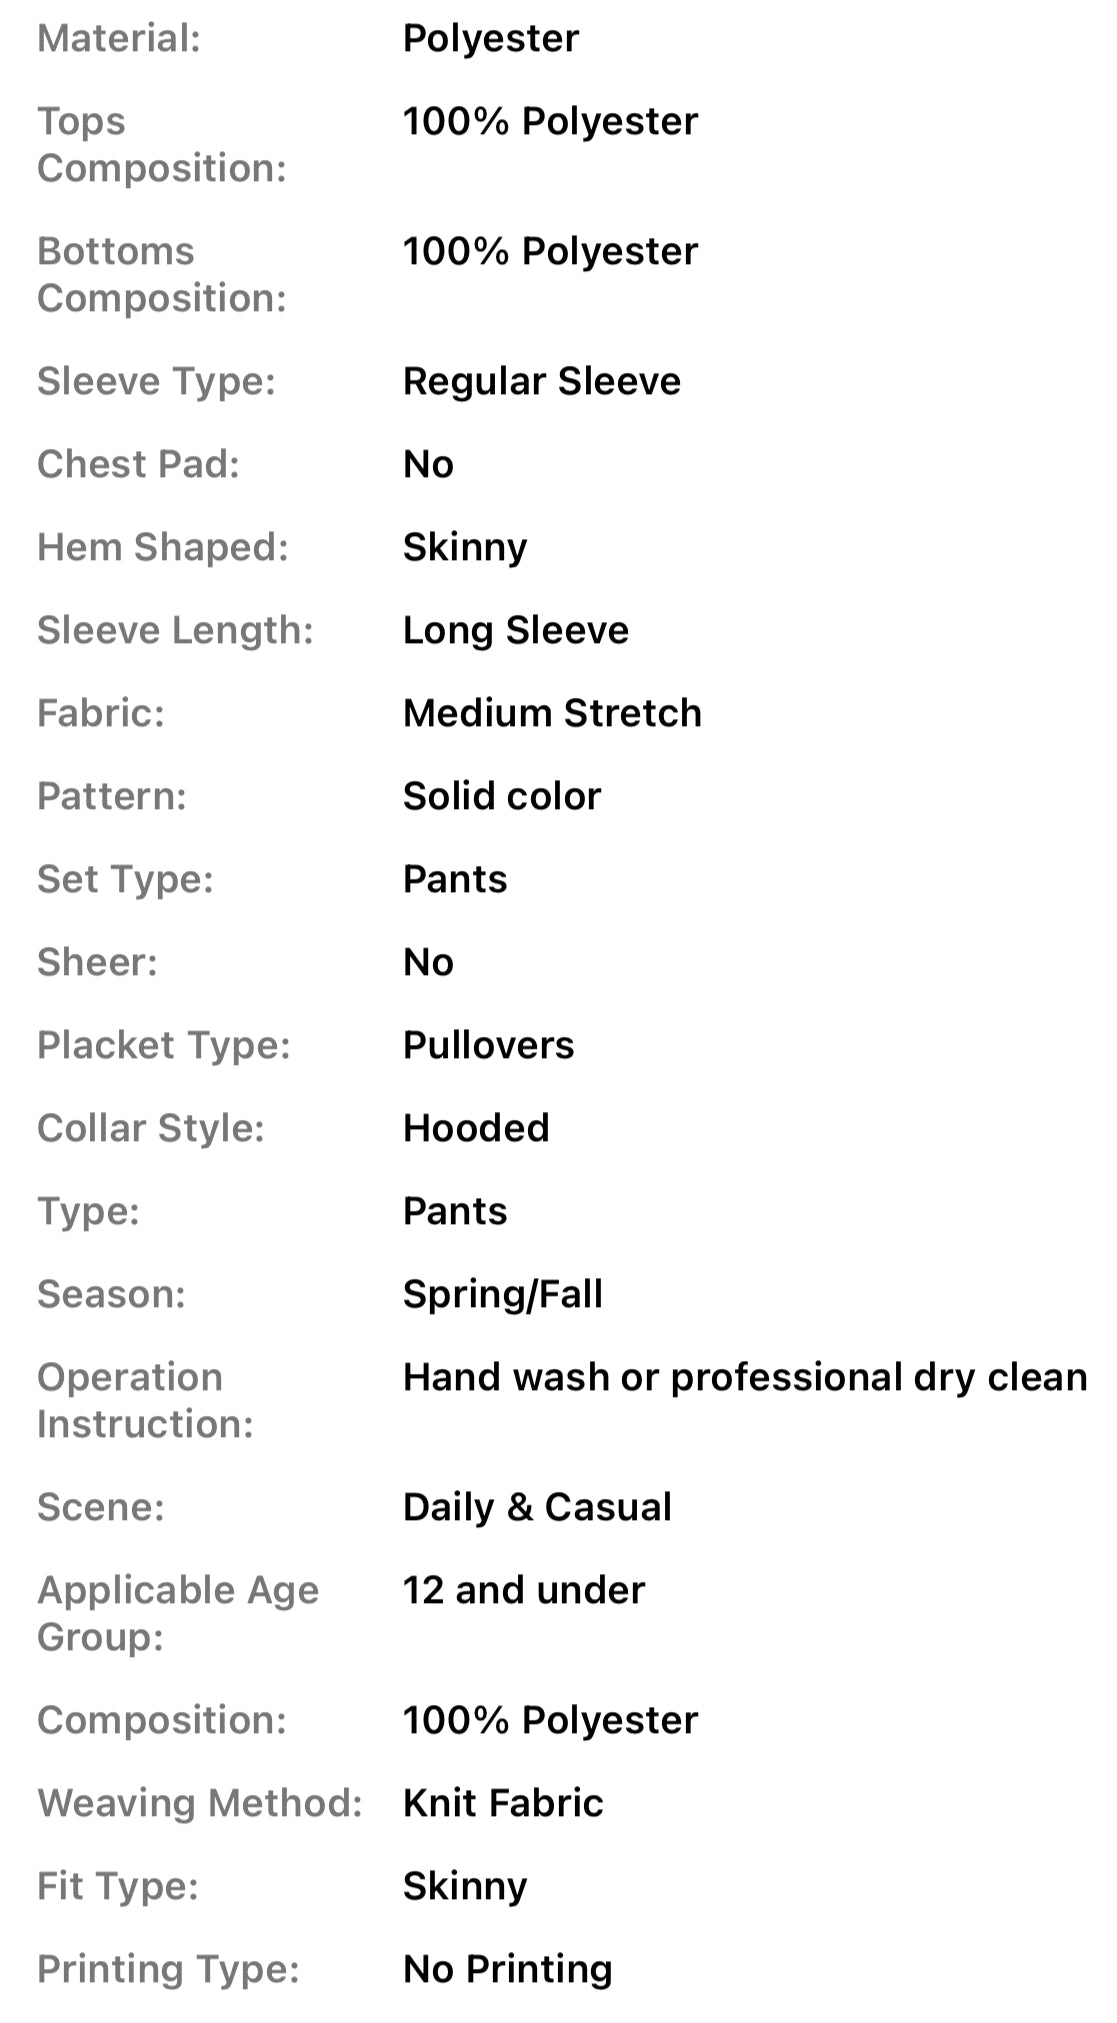This screenshot has height=2023, width=1117.
Task: Click the Sheer label
Action: coord(97,962)
